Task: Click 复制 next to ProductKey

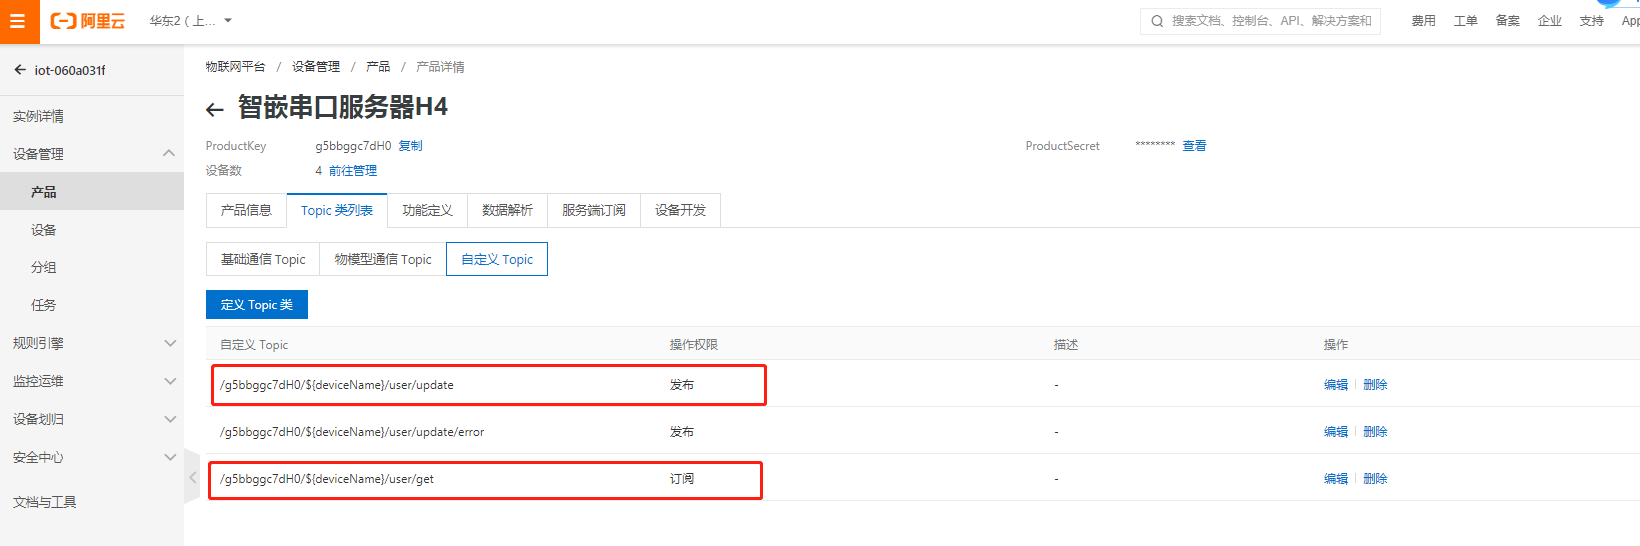Action: click(x=410, y=146)
